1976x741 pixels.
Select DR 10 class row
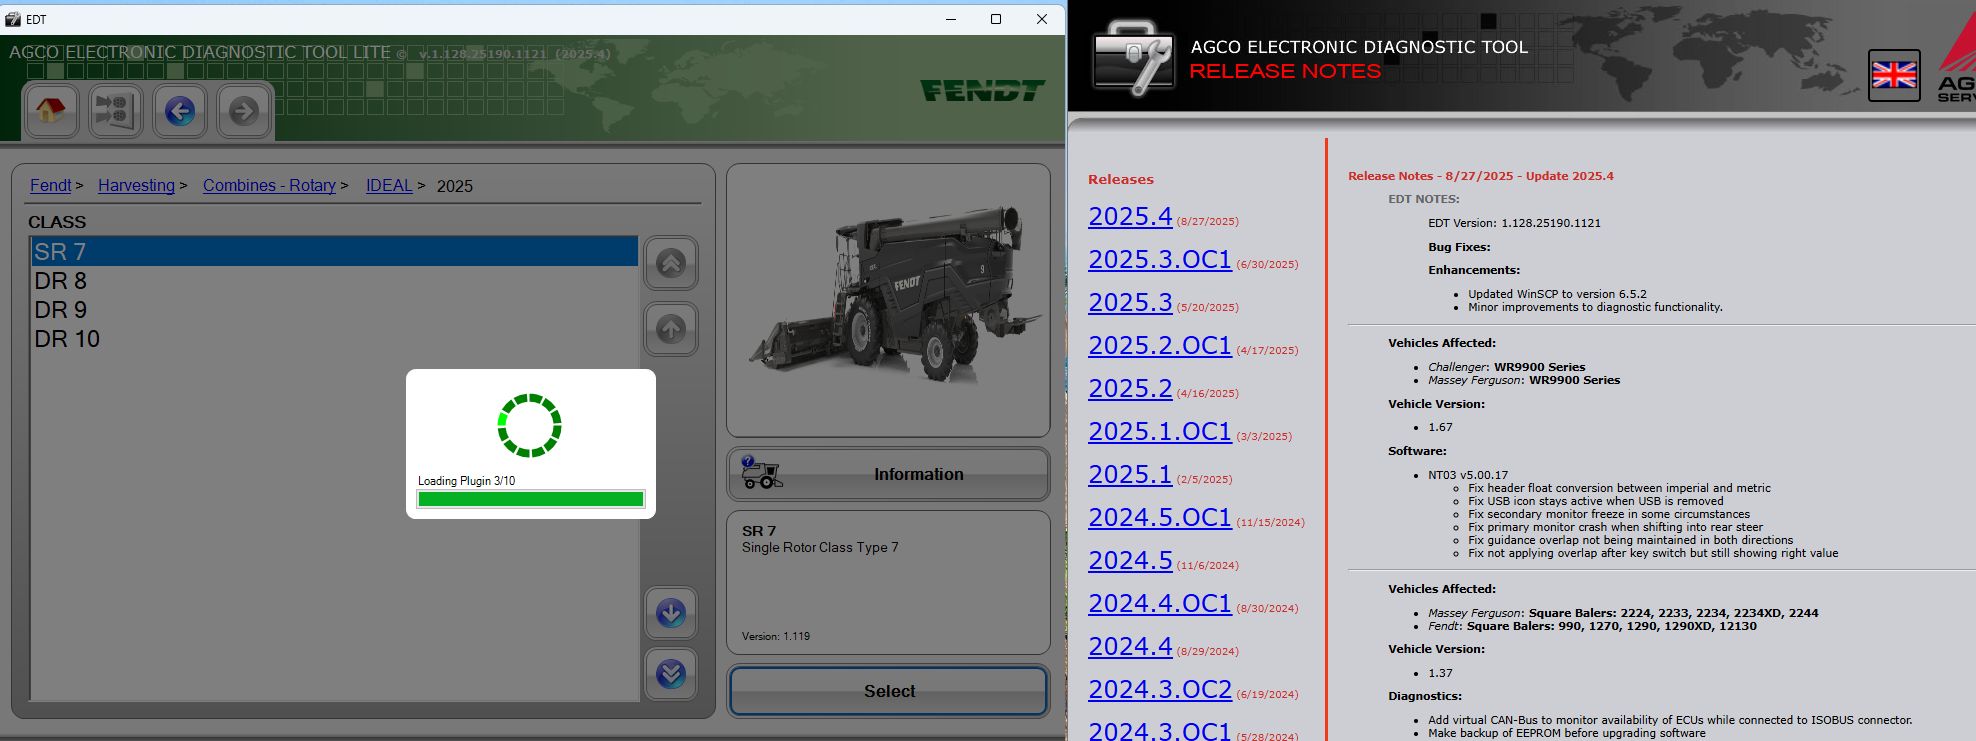(x=334, y=339)
